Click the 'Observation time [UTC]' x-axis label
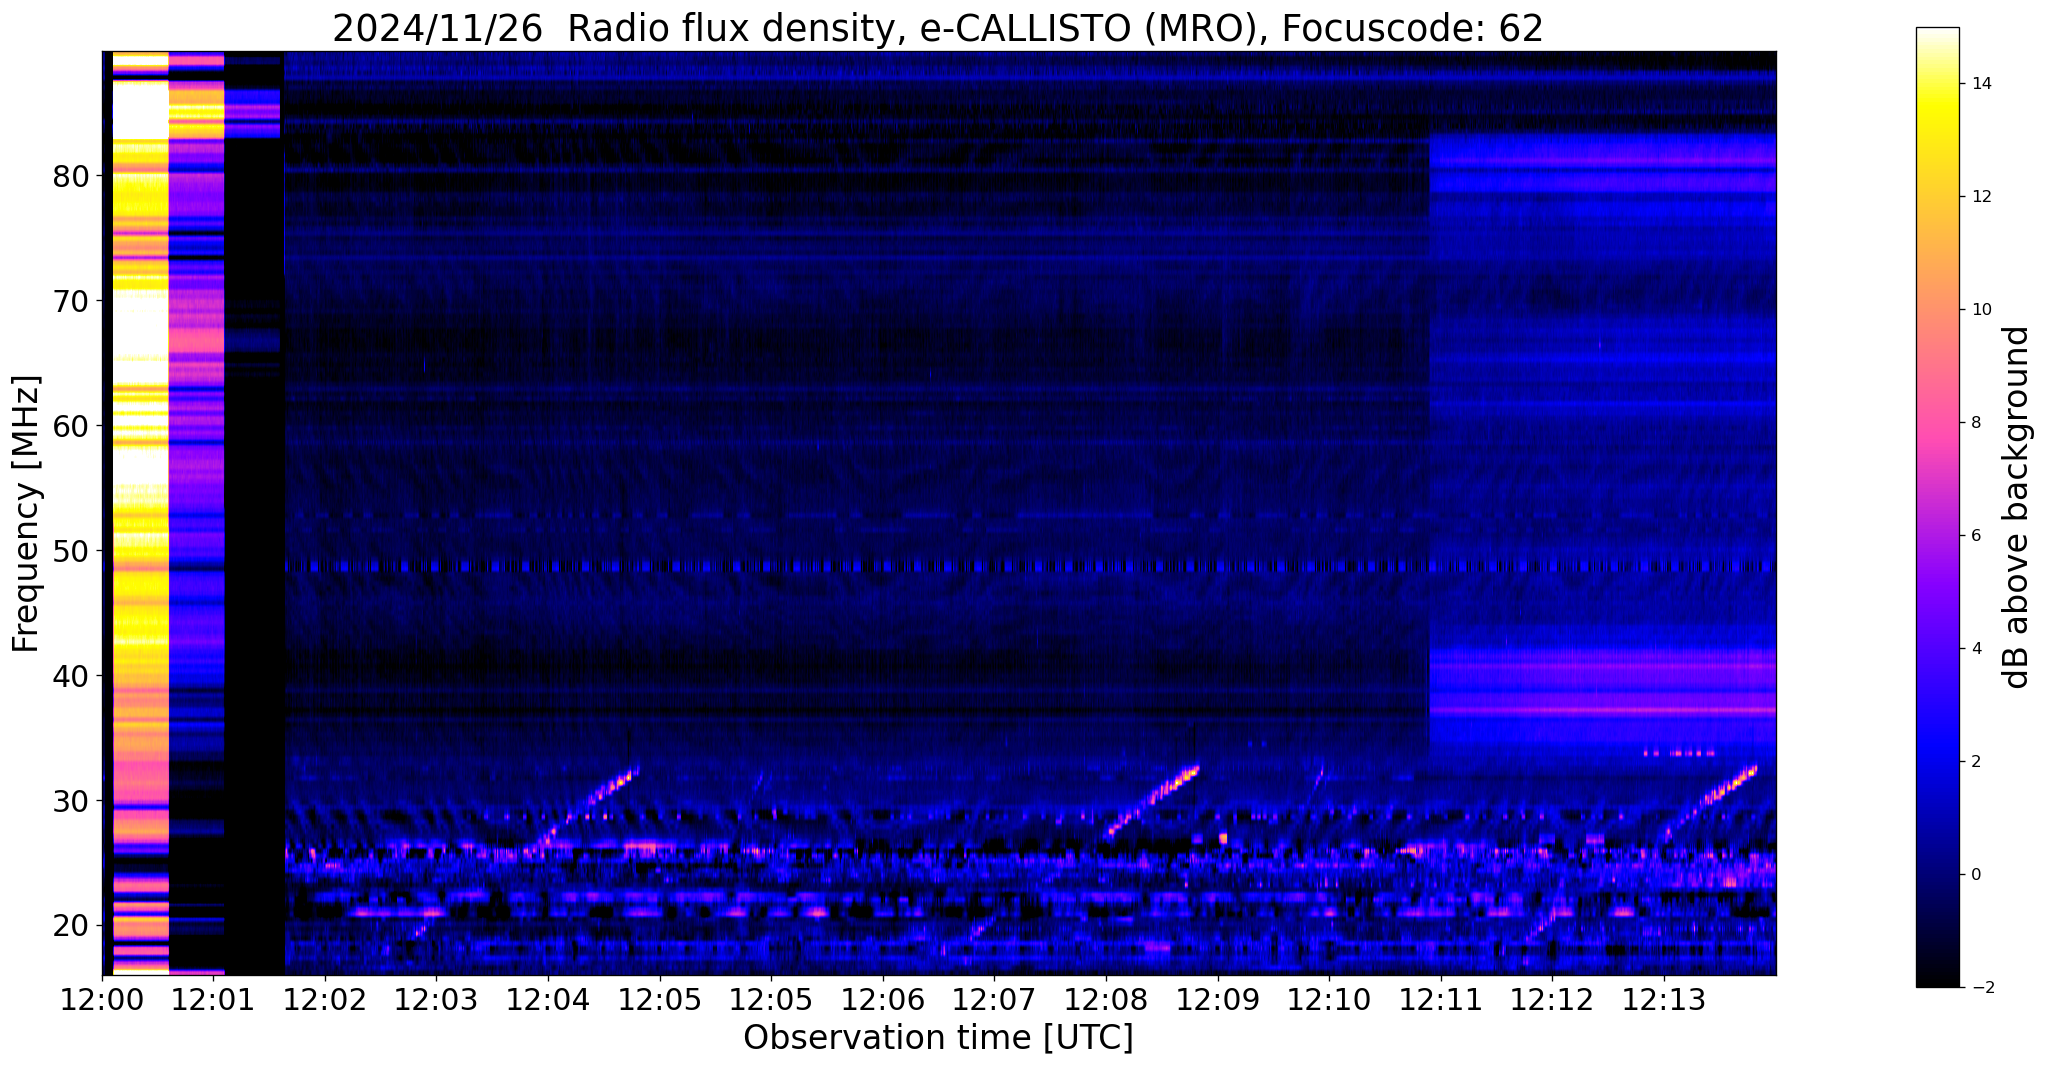Image resolution: width=2047 pixels, height=1067 pixels. [938, 1038]
